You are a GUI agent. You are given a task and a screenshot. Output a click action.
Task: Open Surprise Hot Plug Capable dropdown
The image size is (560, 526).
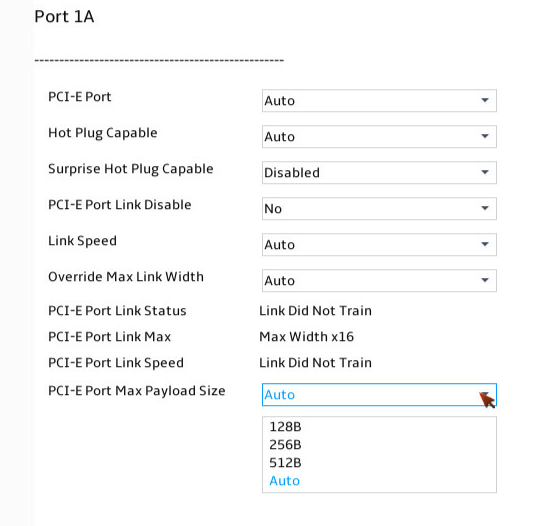point(379,172)
